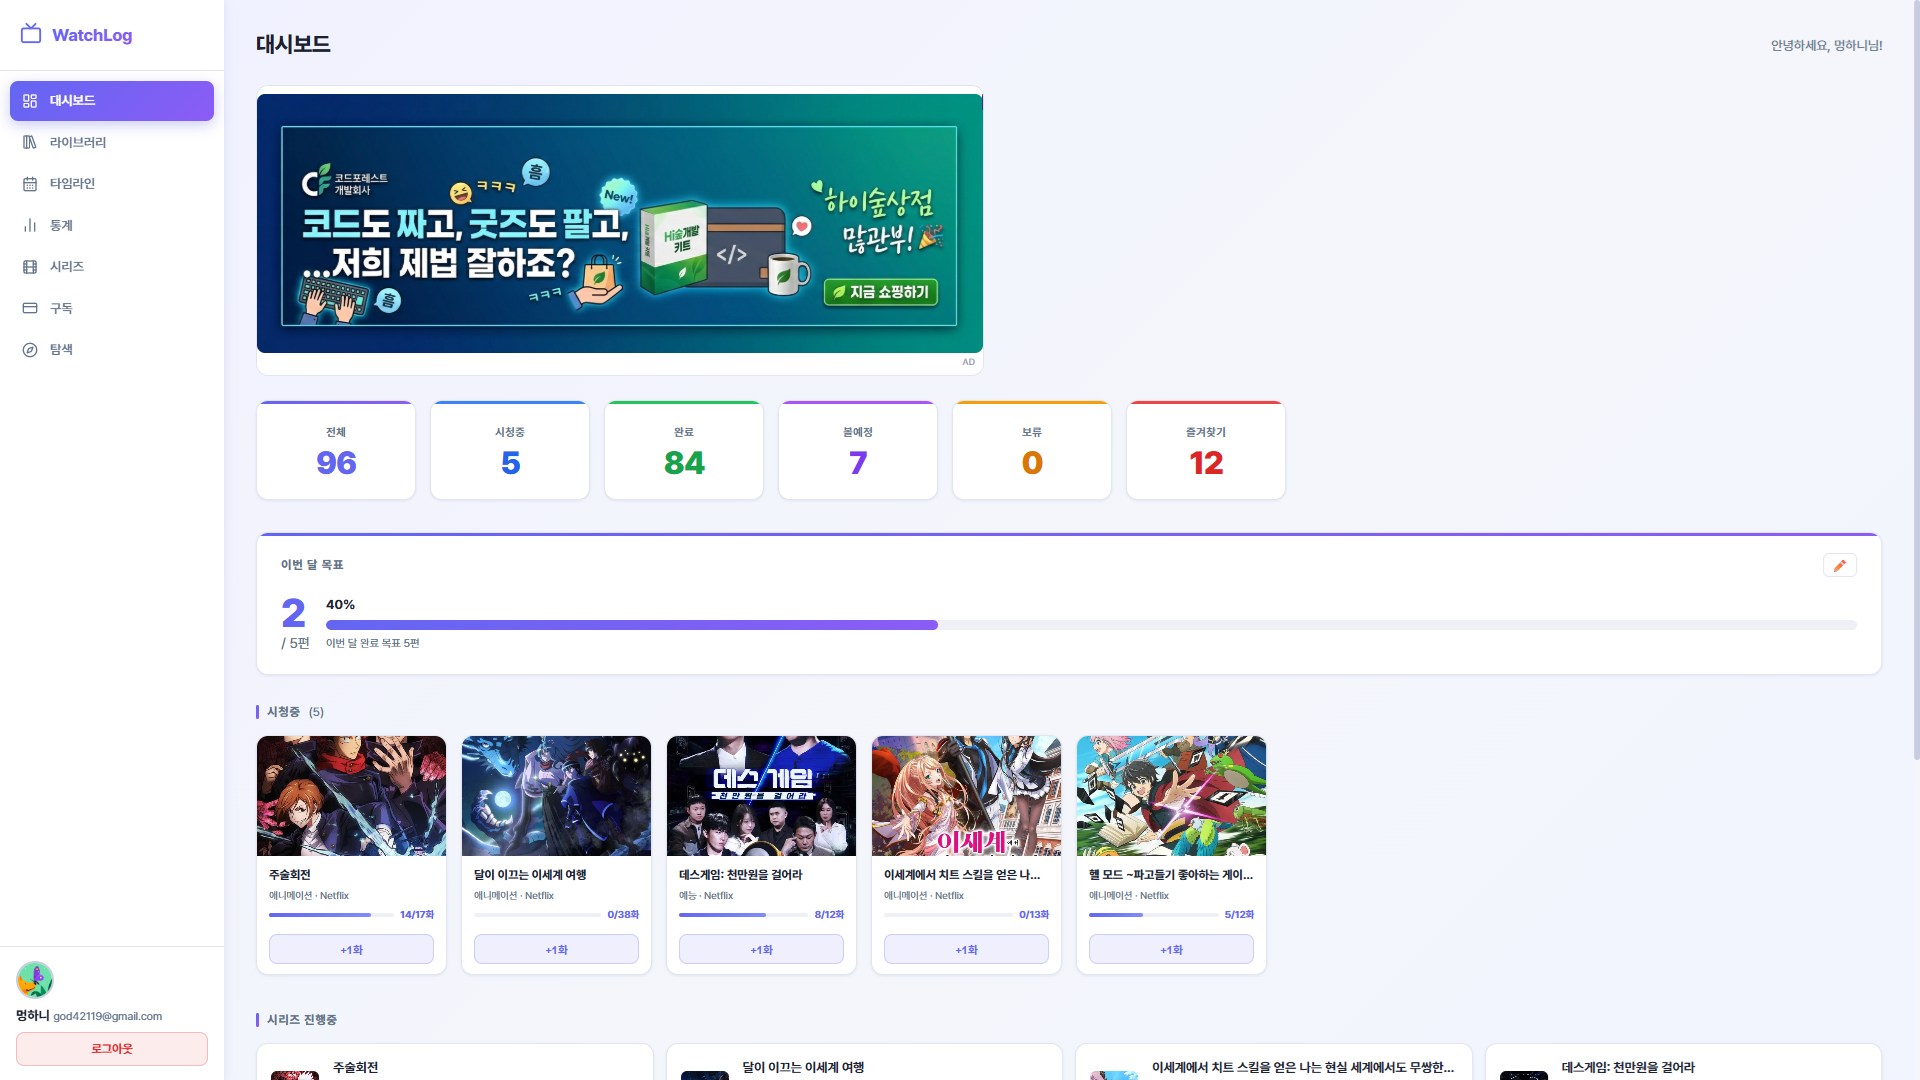Click the 안녕하세요, 멍하니님! greeting
This screenshot has height=1080, width=1920.
point(1827,46)
